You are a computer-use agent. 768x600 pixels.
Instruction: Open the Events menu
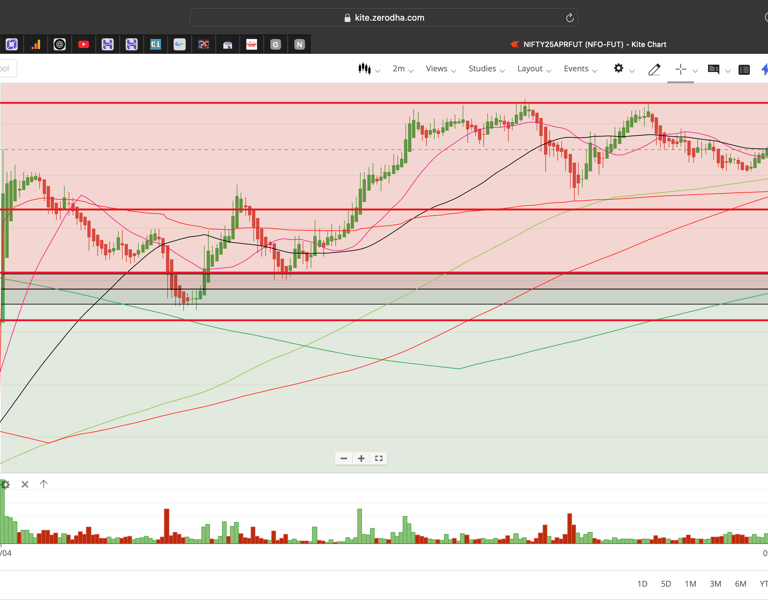click(x=580, y=69)
